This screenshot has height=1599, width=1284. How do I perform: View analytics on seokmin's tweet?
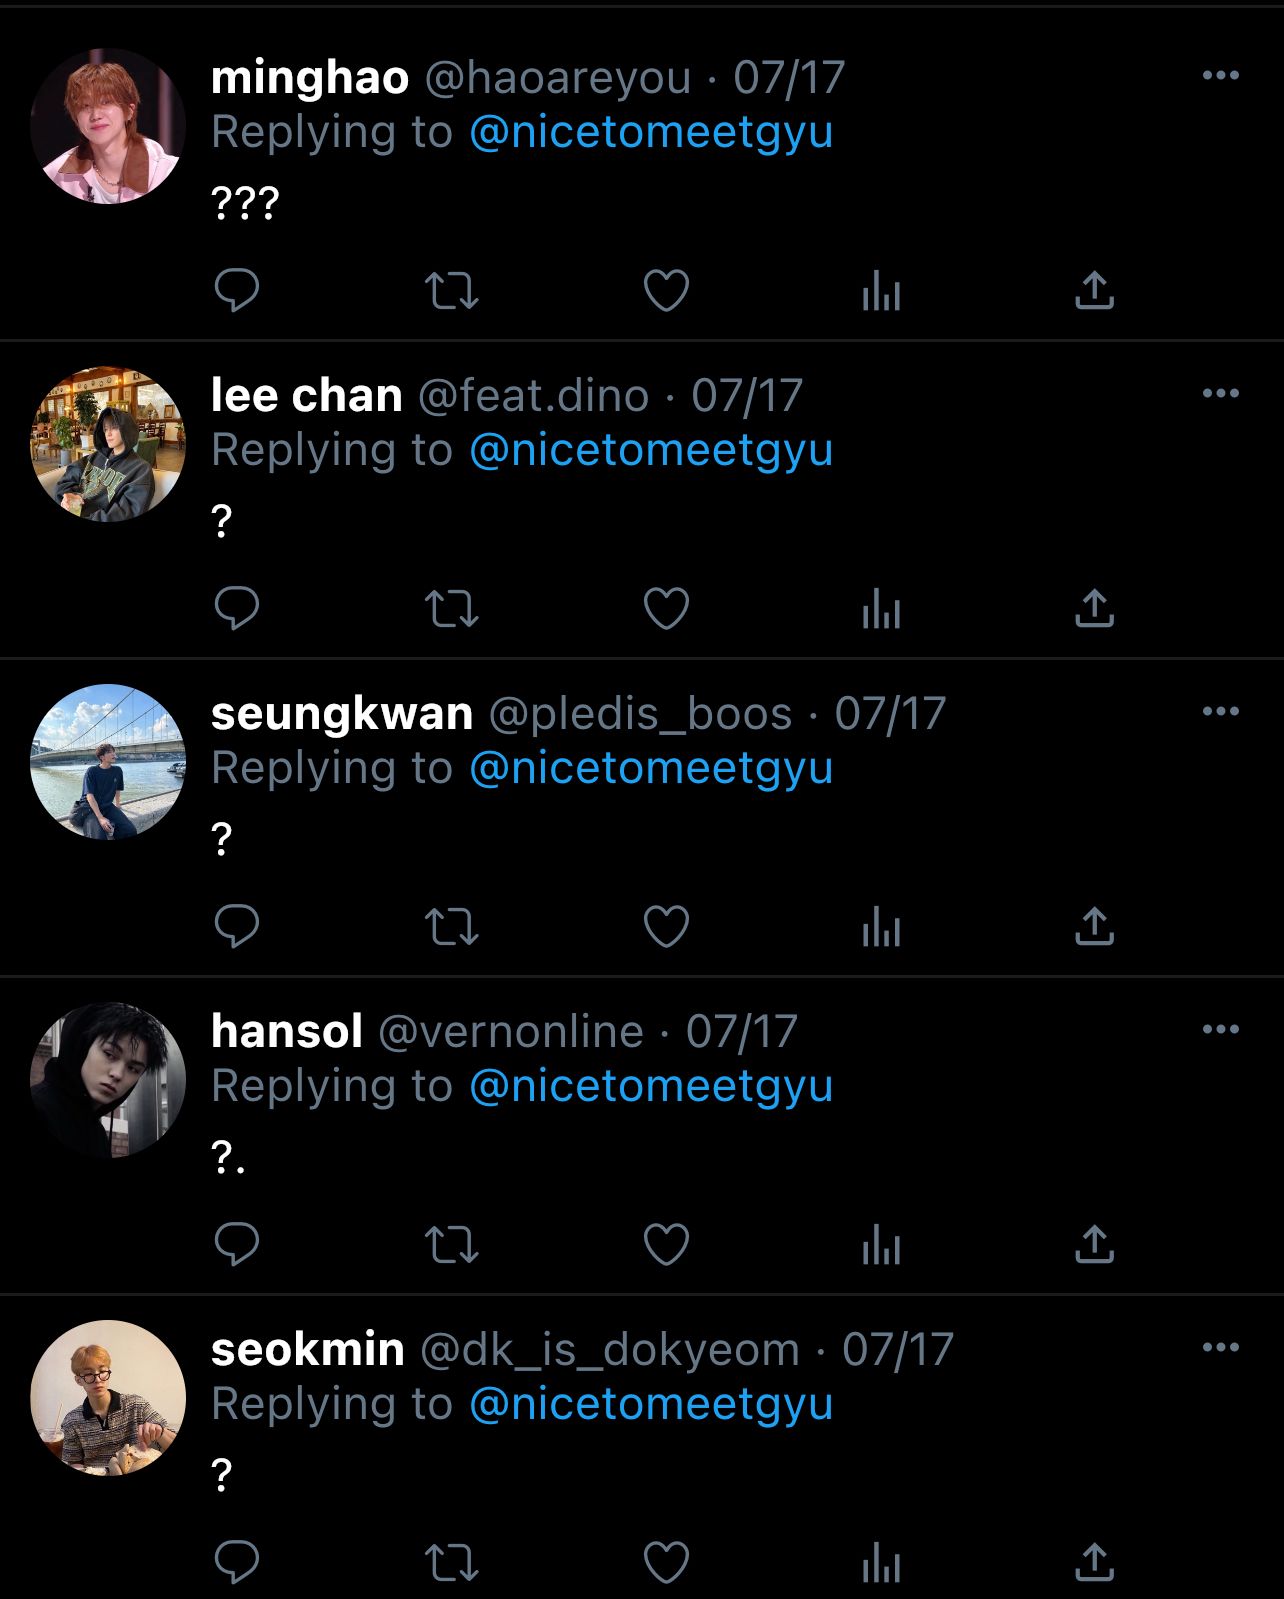(881, 1563)
